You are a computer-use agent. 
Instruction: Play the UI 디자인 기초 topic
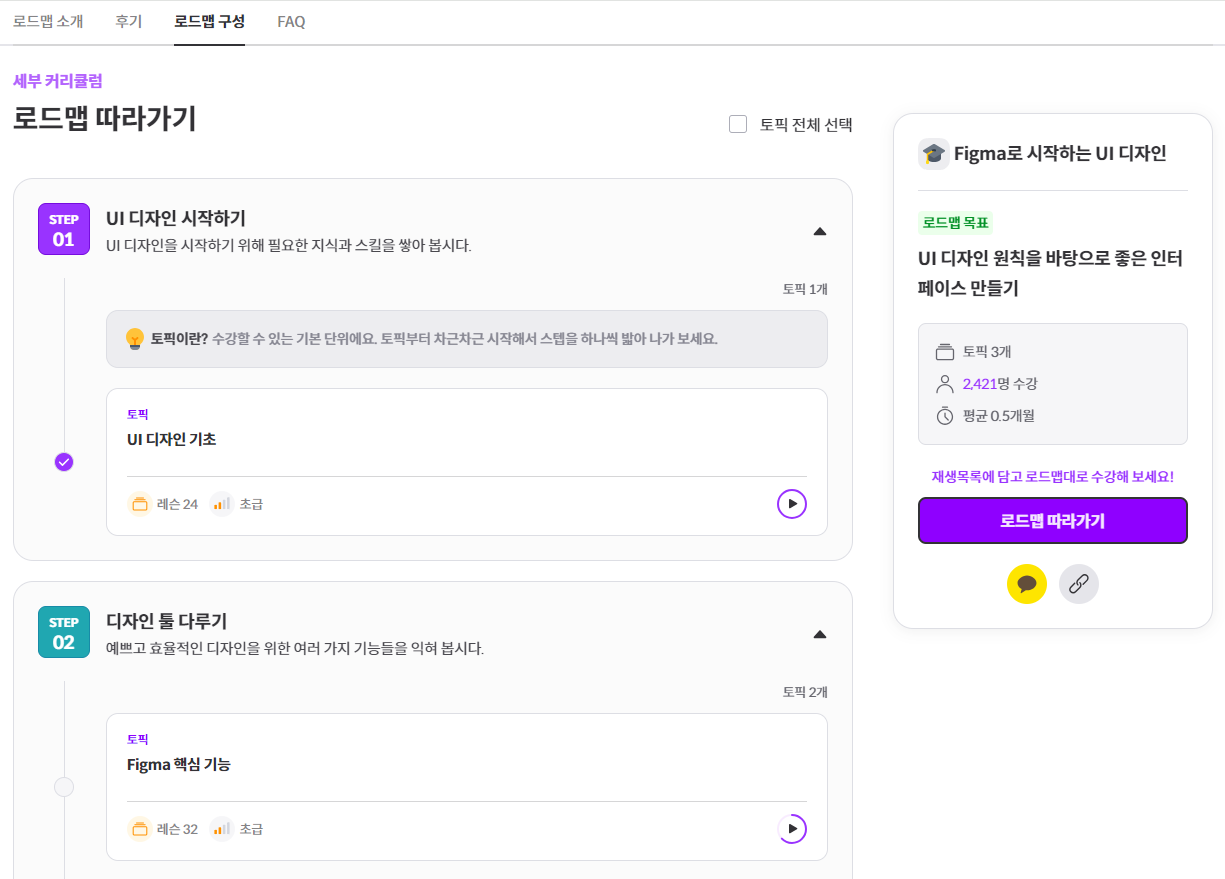(792, 504)
